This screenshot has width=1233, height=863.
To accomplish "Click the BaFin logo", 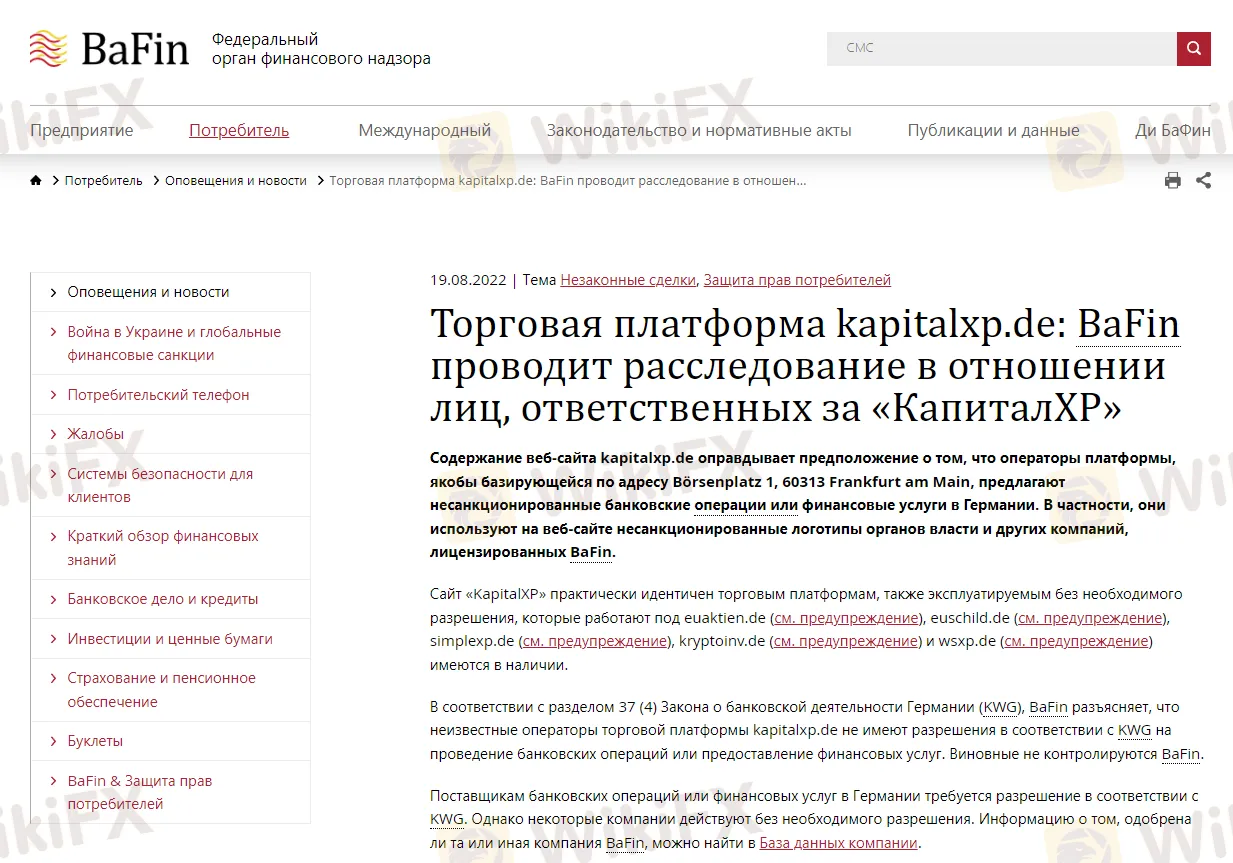I will [x=109, y=49].
